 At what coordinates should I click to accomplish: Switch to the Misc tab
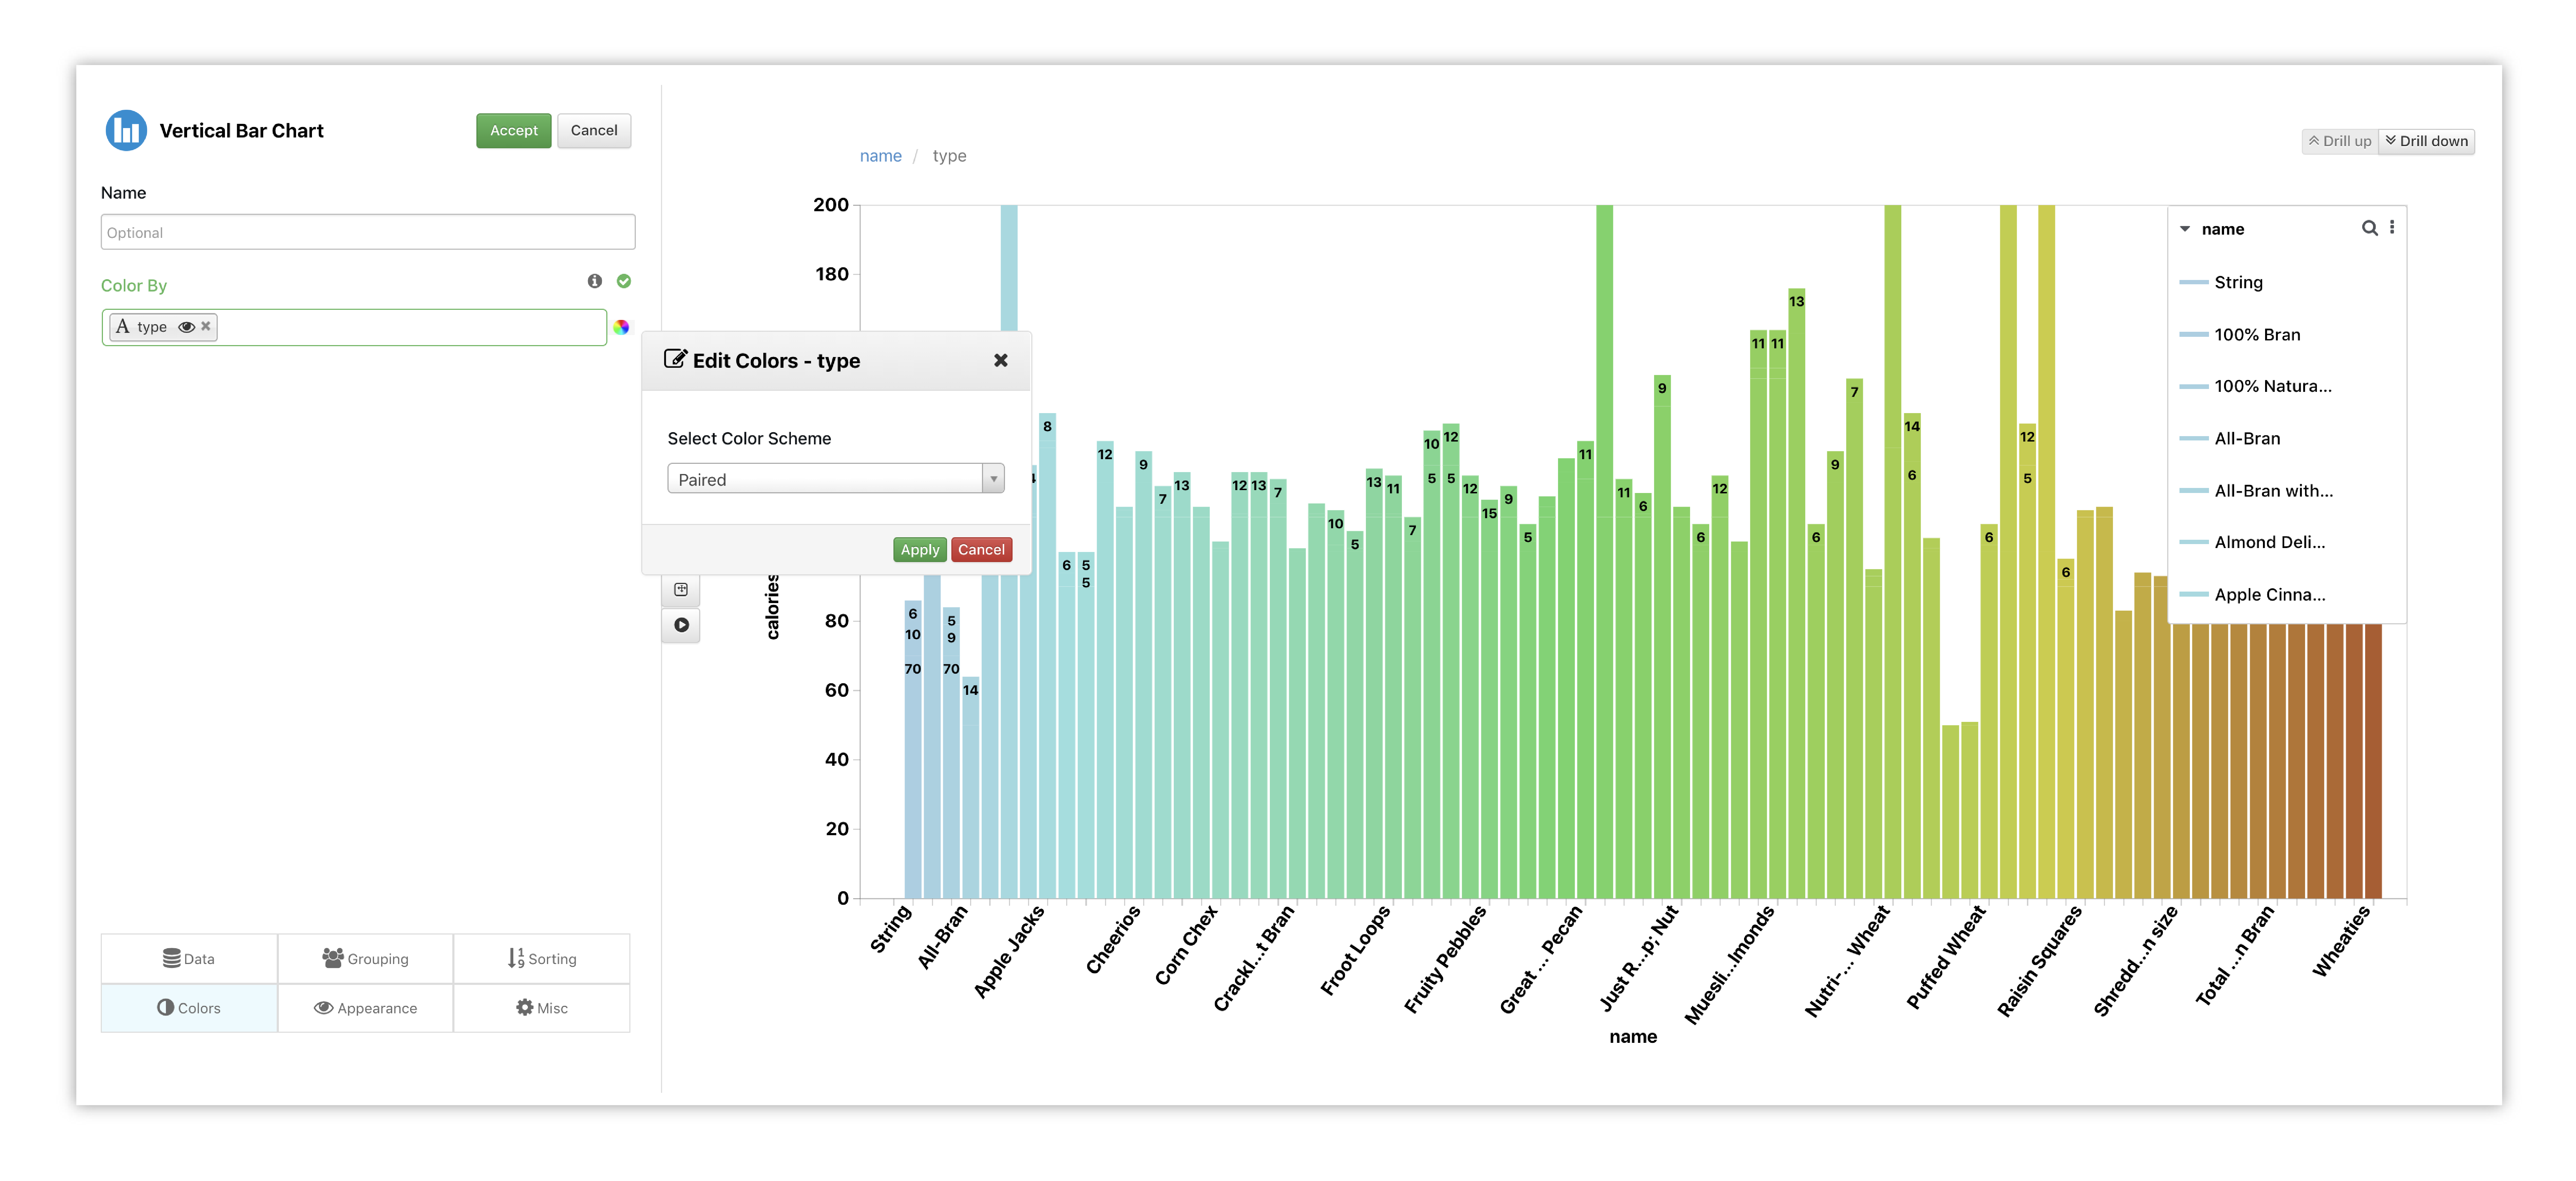coord(542,1008)
